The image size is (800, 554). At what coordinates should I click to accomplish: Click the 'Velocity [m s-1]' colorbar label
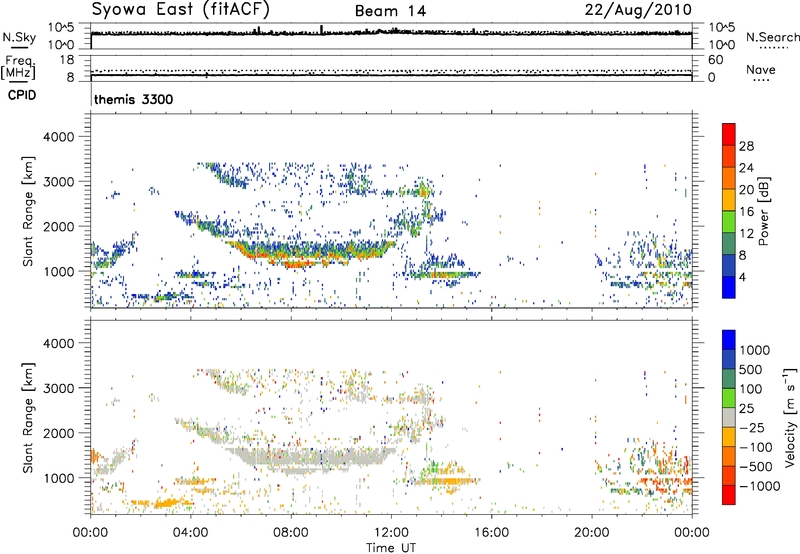(x=790, y=417)
